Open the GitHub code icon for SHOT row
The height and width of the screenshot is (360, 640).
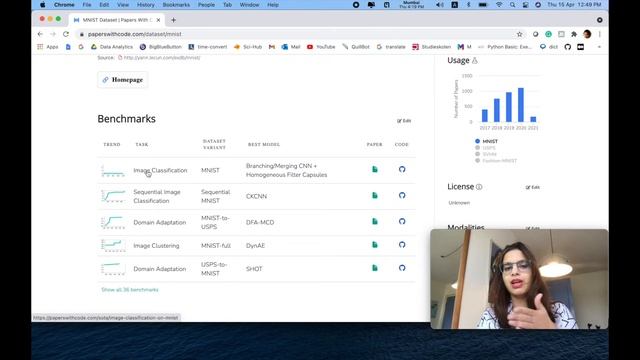point(402,268)
